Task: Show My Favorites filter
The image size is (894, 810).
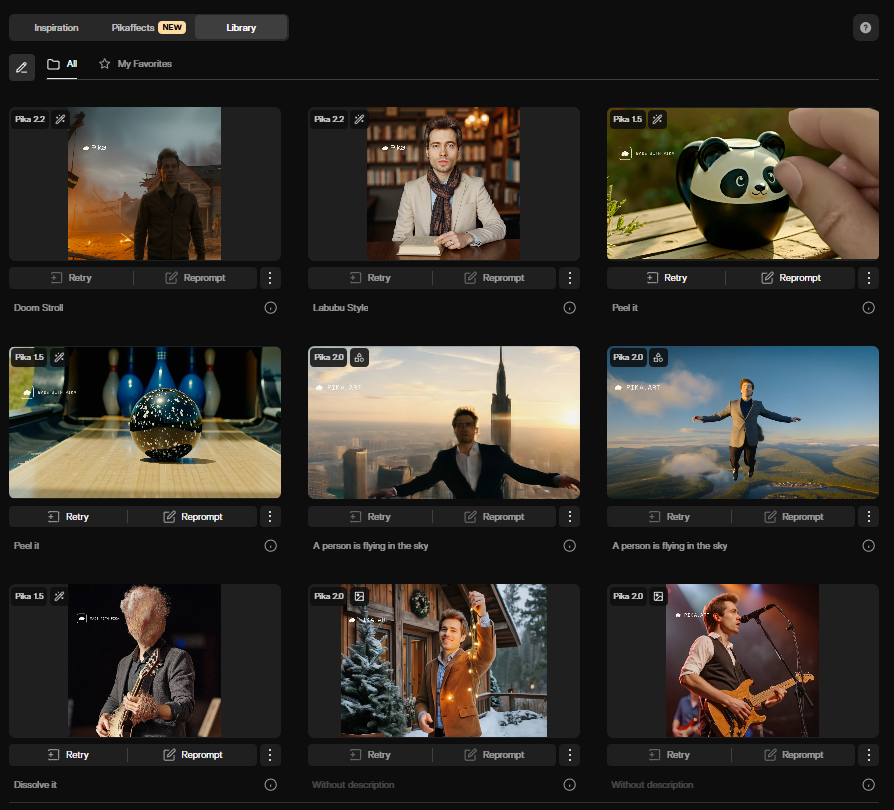Action: (x=135, y=64)
